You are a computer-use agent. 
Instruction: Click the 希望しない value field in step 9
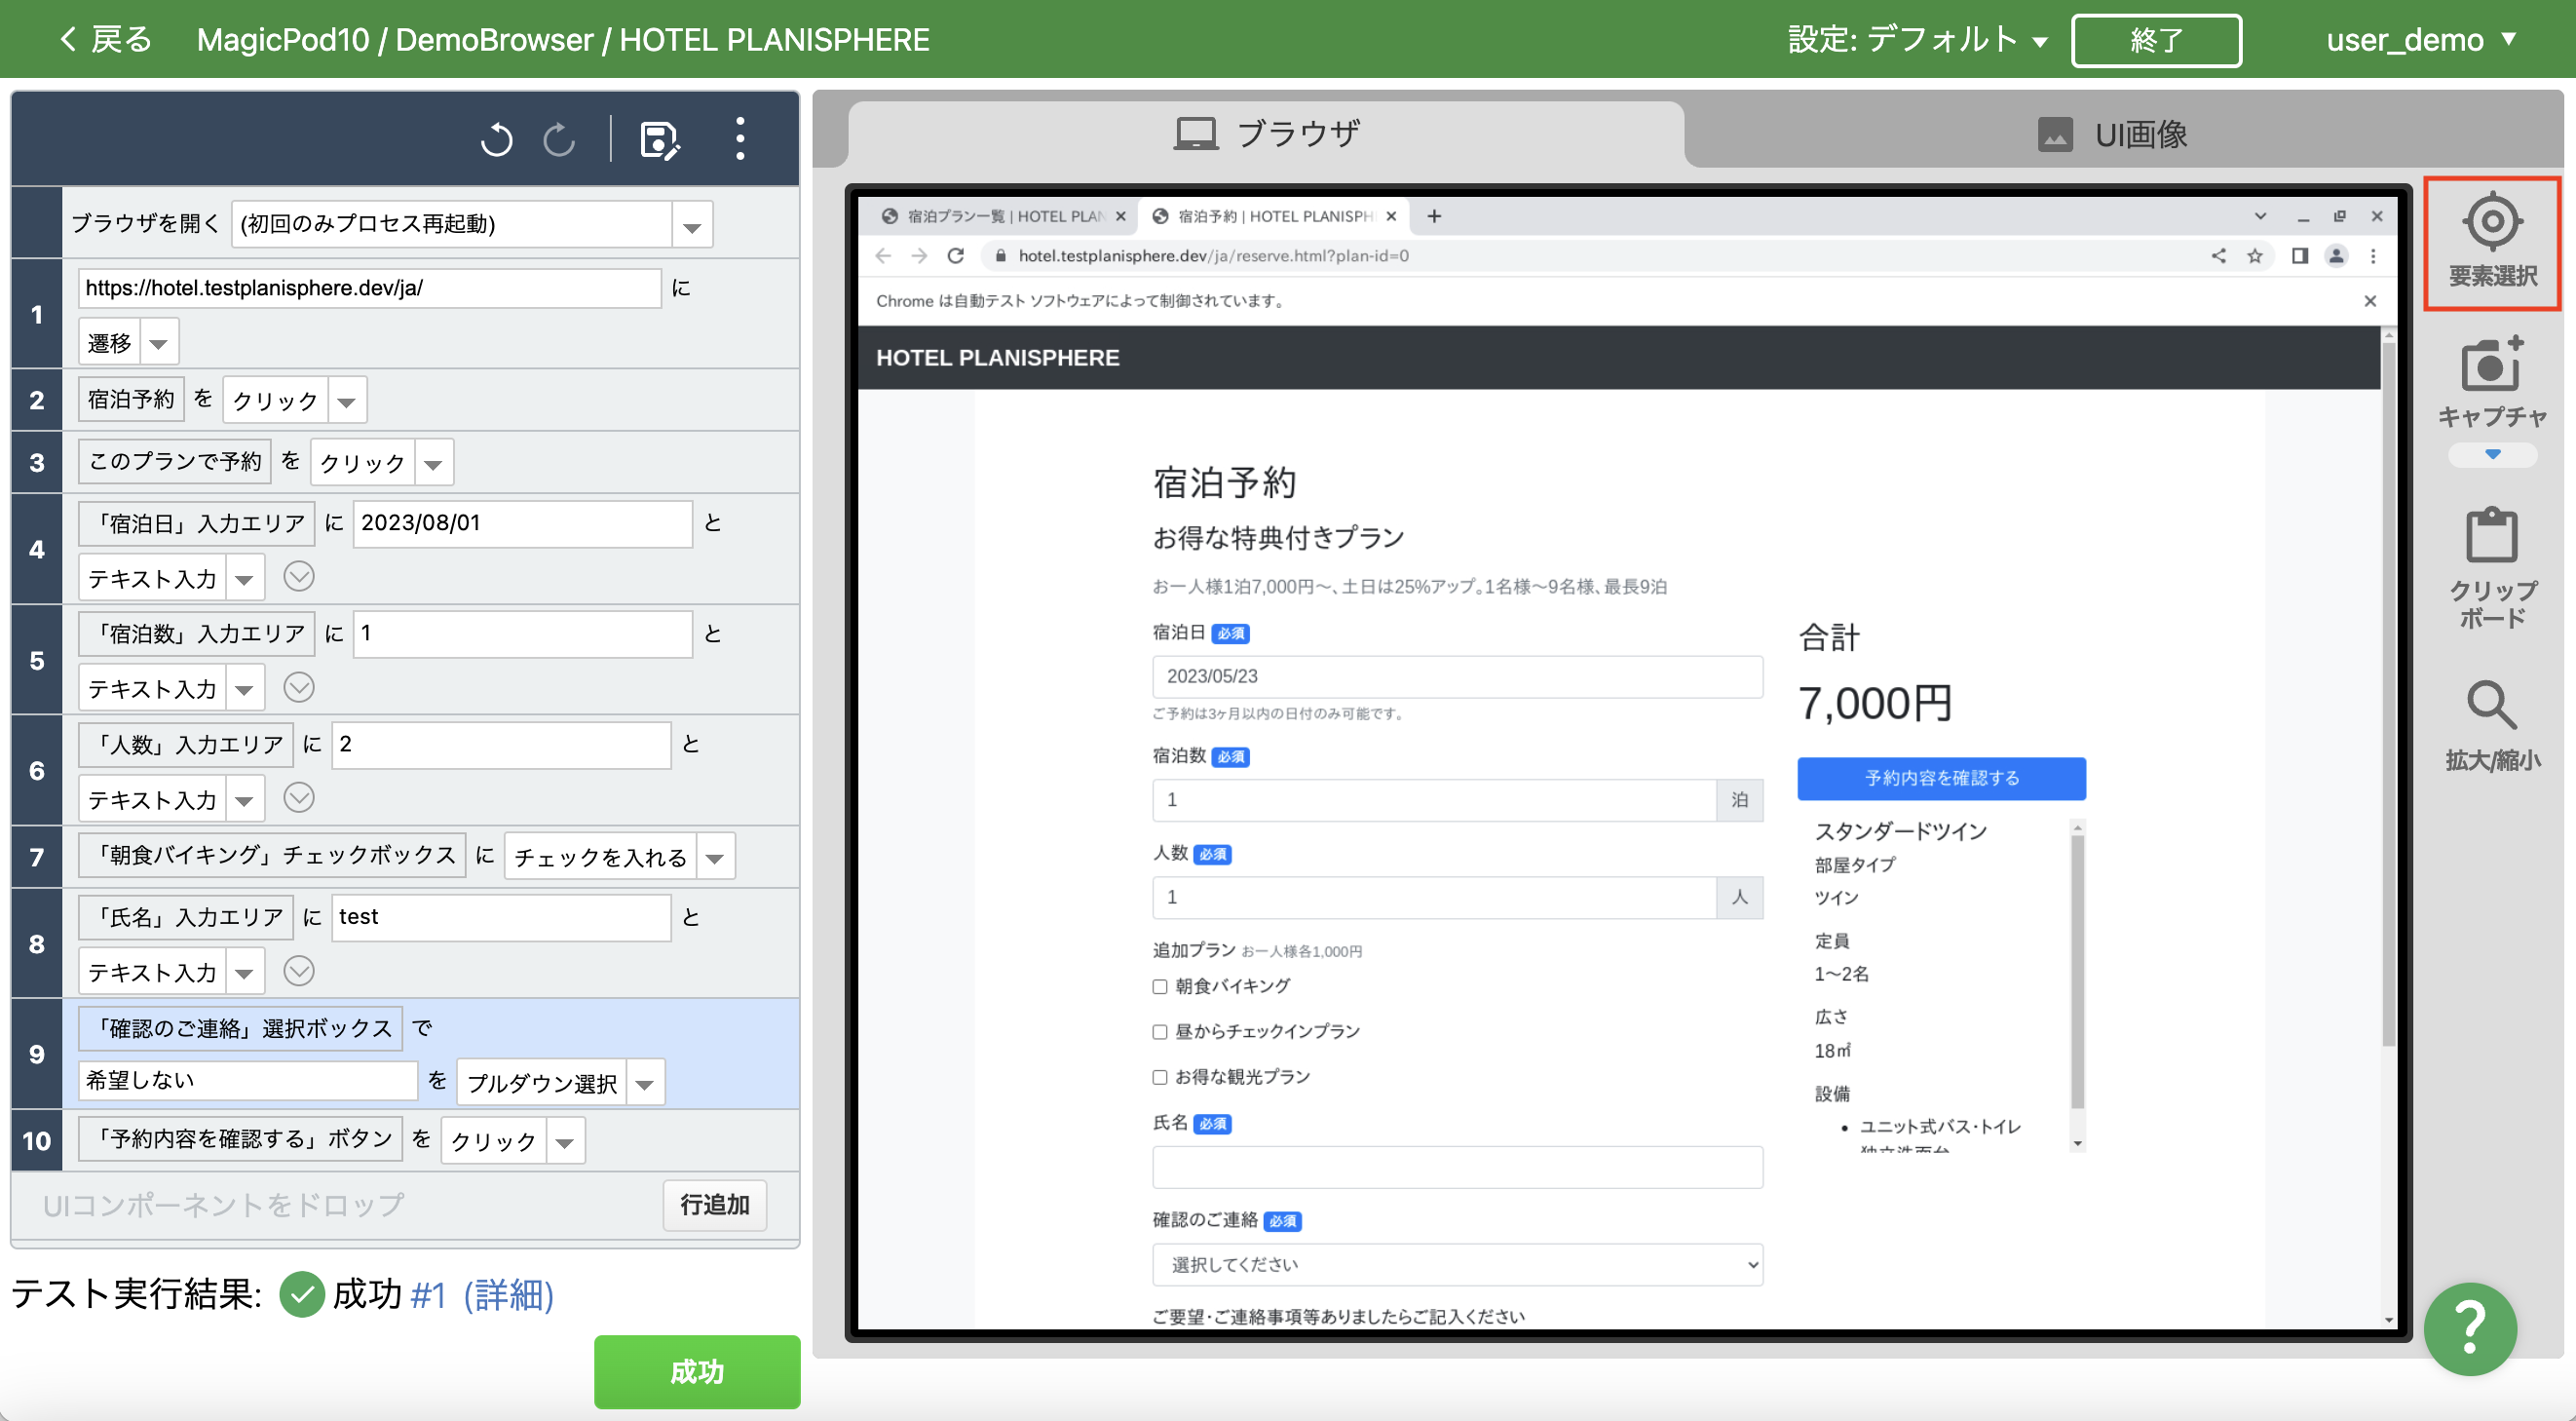[x=247, y=1080]
